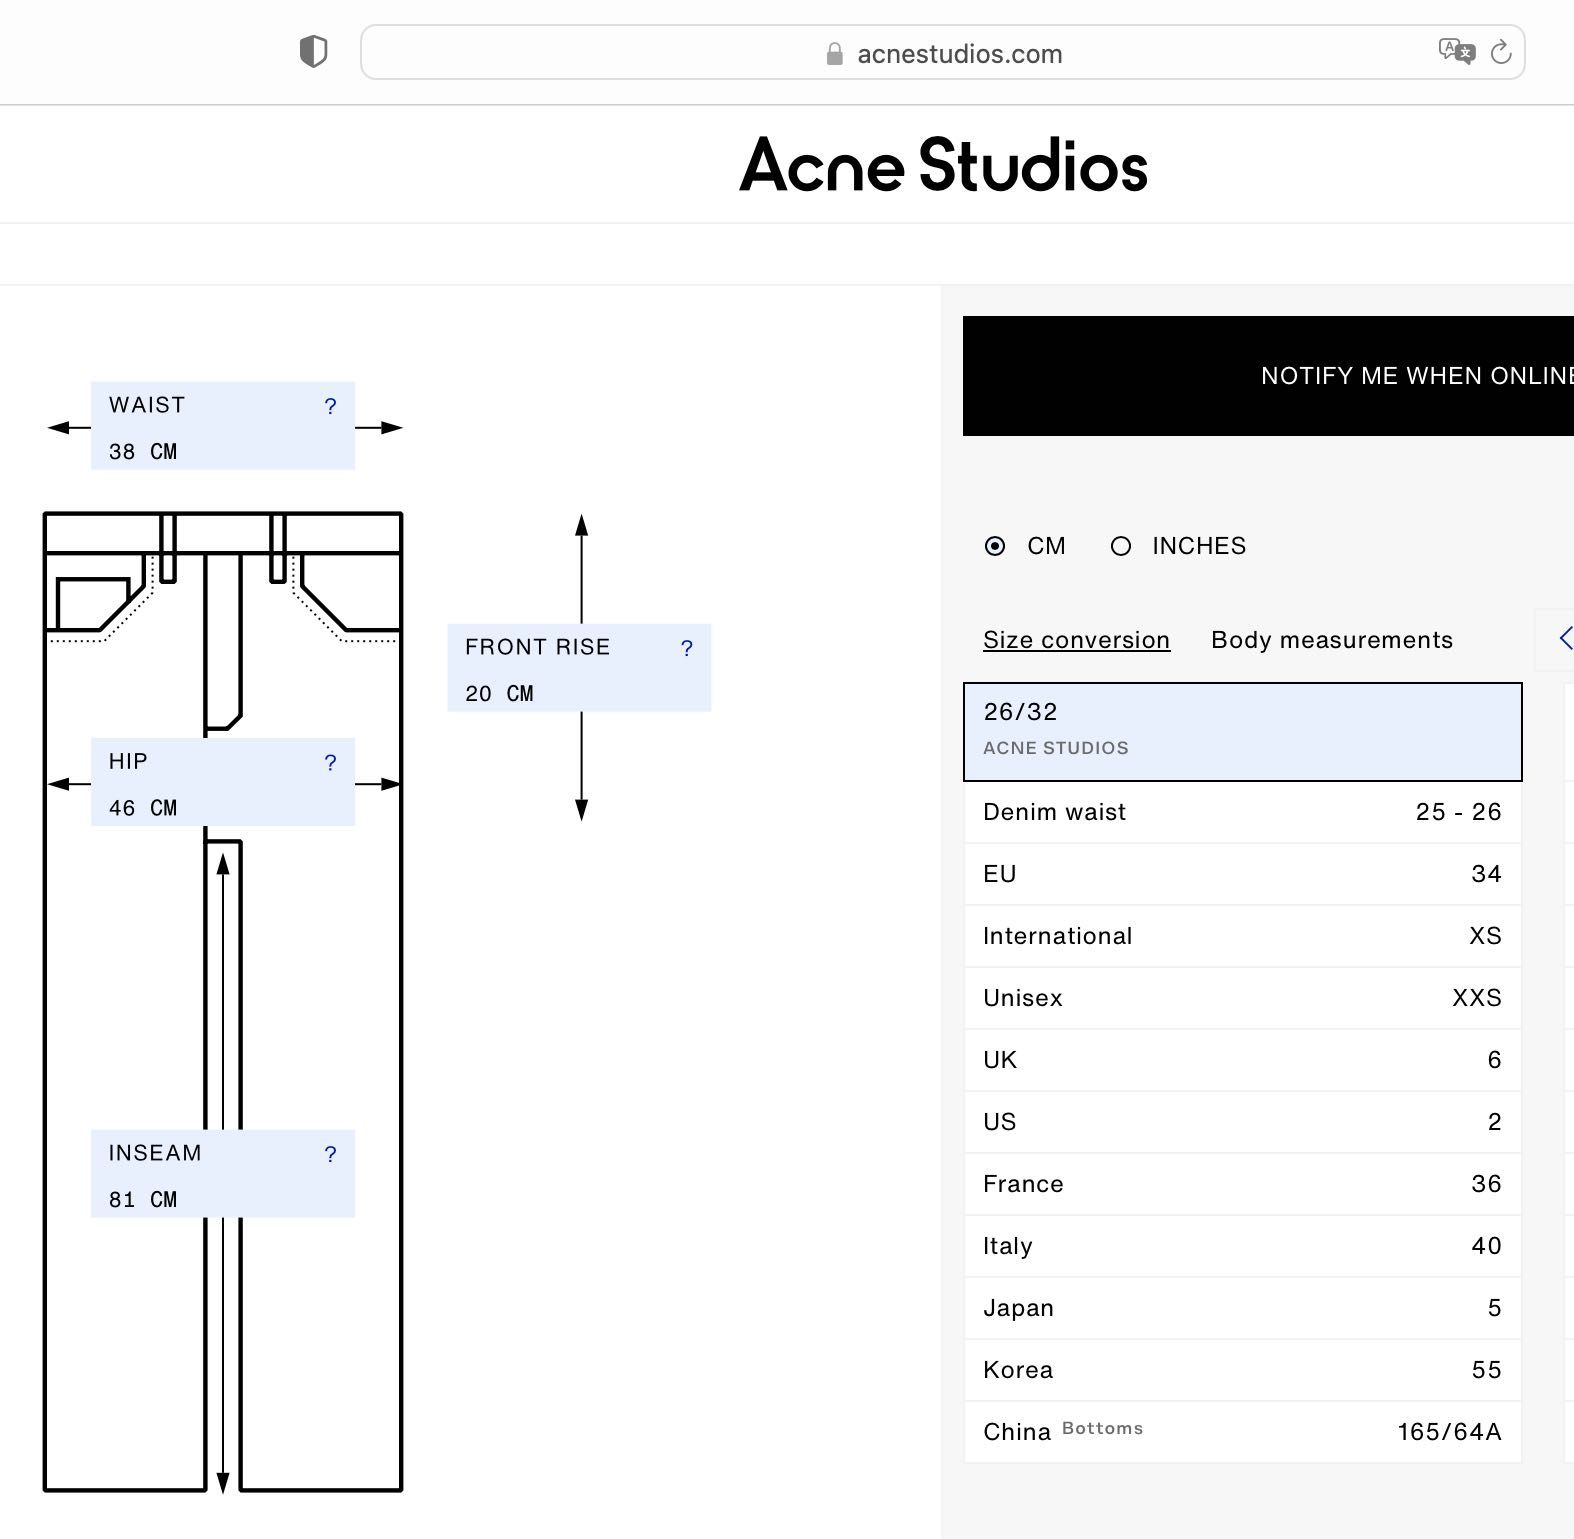Click the FRONT RISE 20 CM label
Image resolution: width=1574 pixels, height=1539 pixels.
(x=579, y=668)
